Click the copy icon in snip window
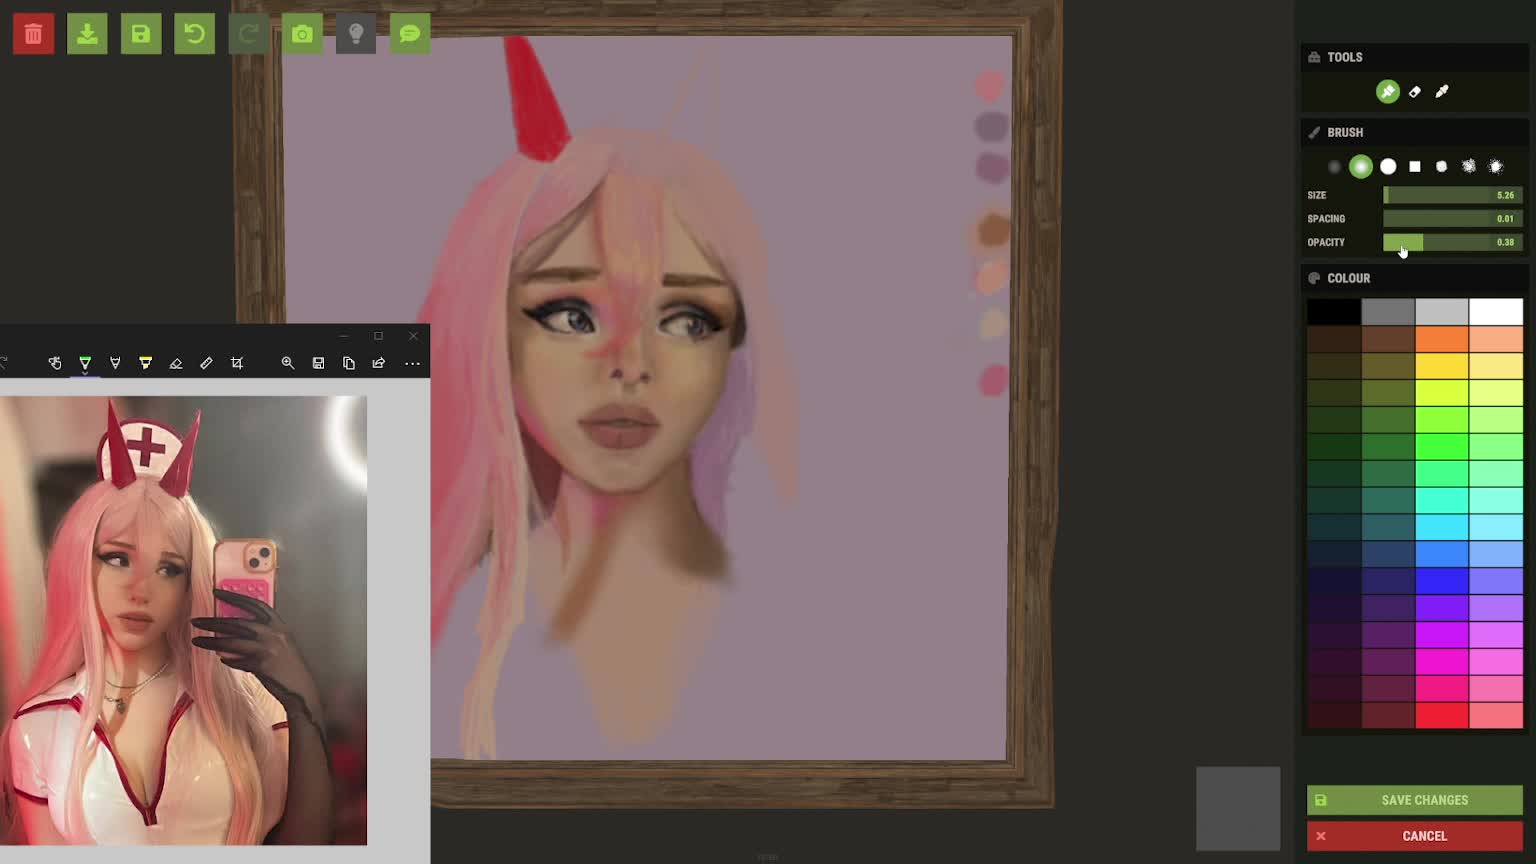 349,363
